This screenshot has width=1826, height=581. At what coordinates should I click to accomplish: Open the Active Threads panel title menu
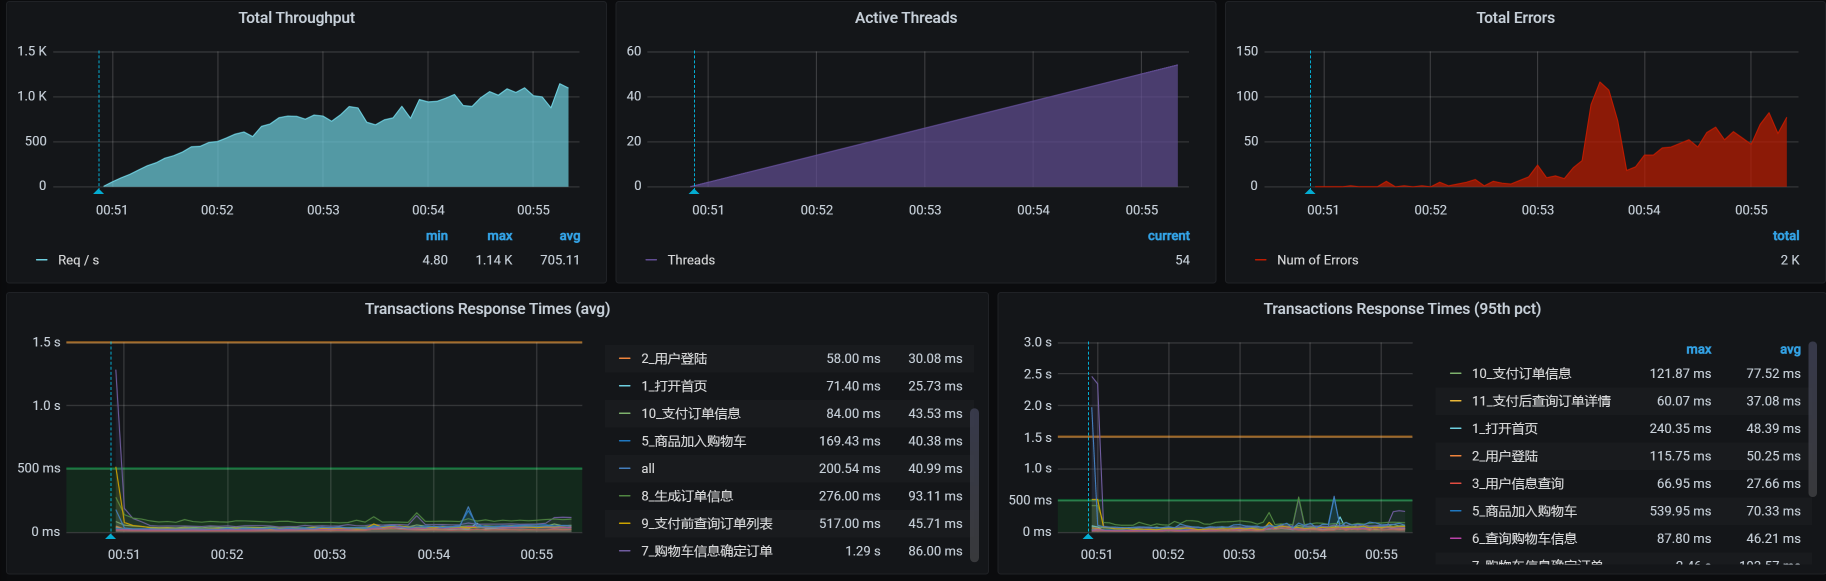click(x=905, y=18)
